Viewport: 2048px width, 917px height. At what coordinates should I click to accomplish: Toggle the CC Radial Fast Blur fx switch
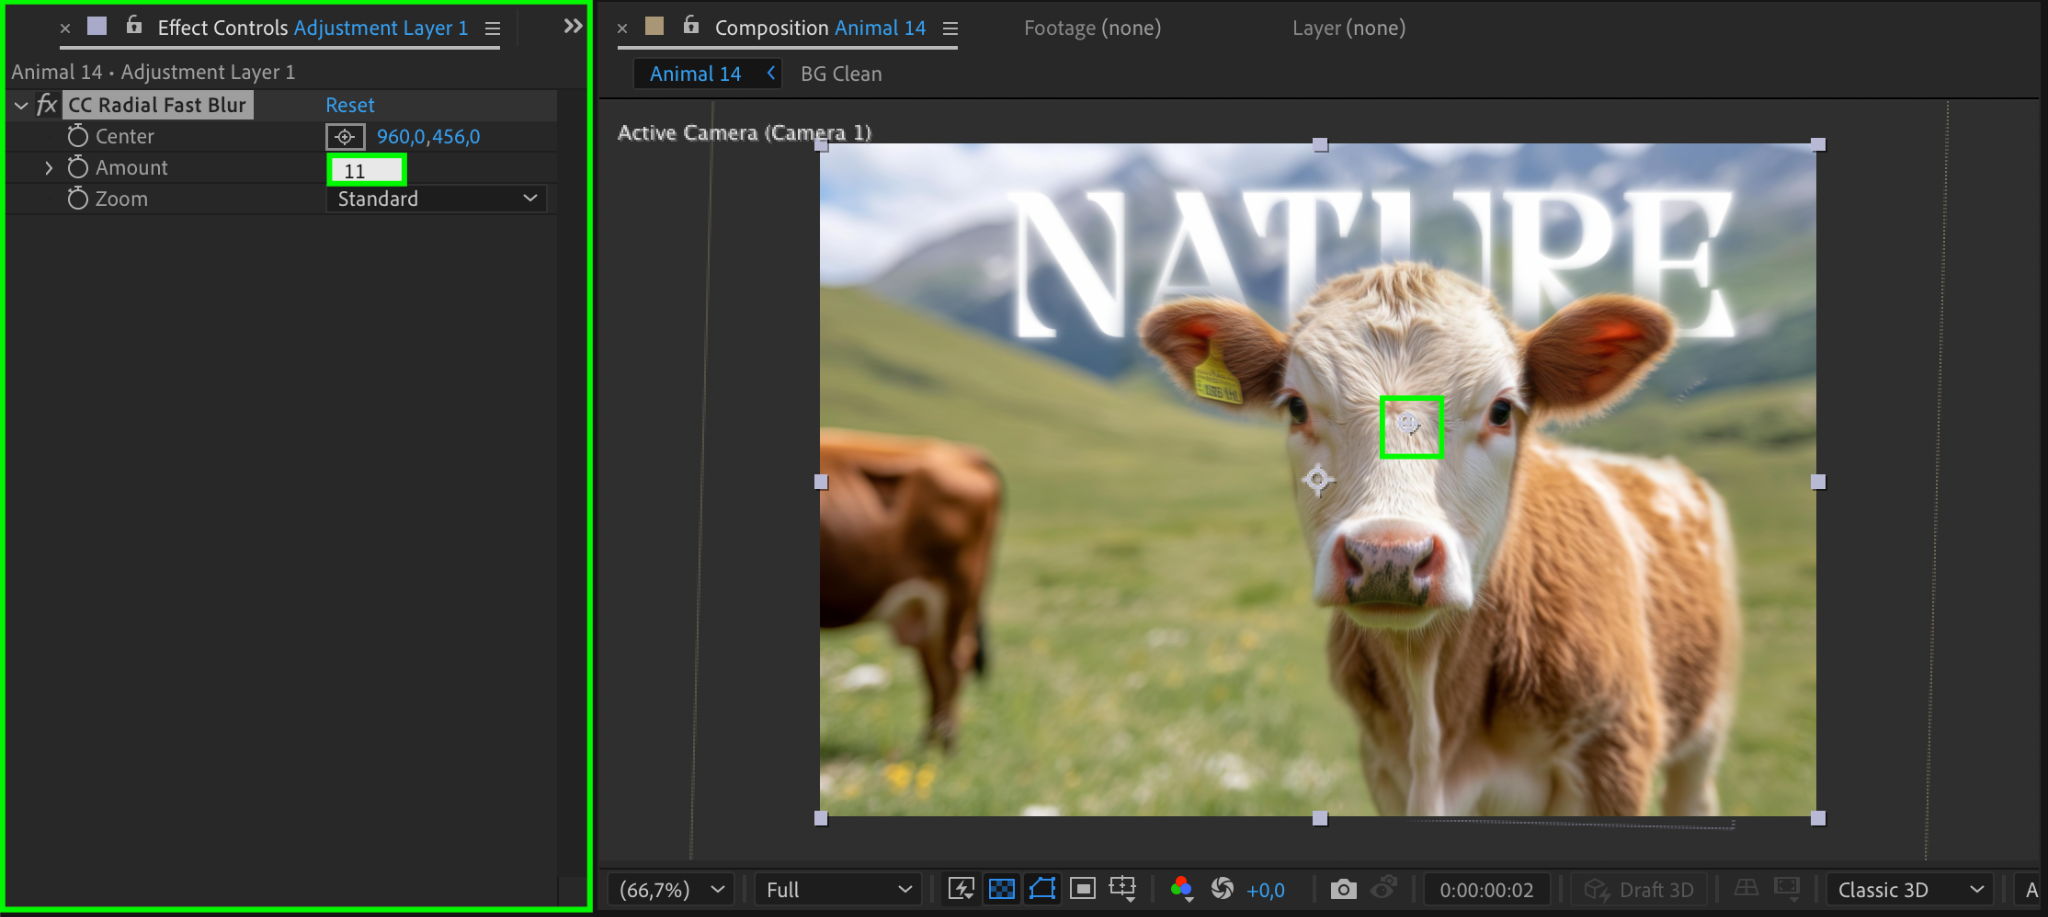(47, 105)
